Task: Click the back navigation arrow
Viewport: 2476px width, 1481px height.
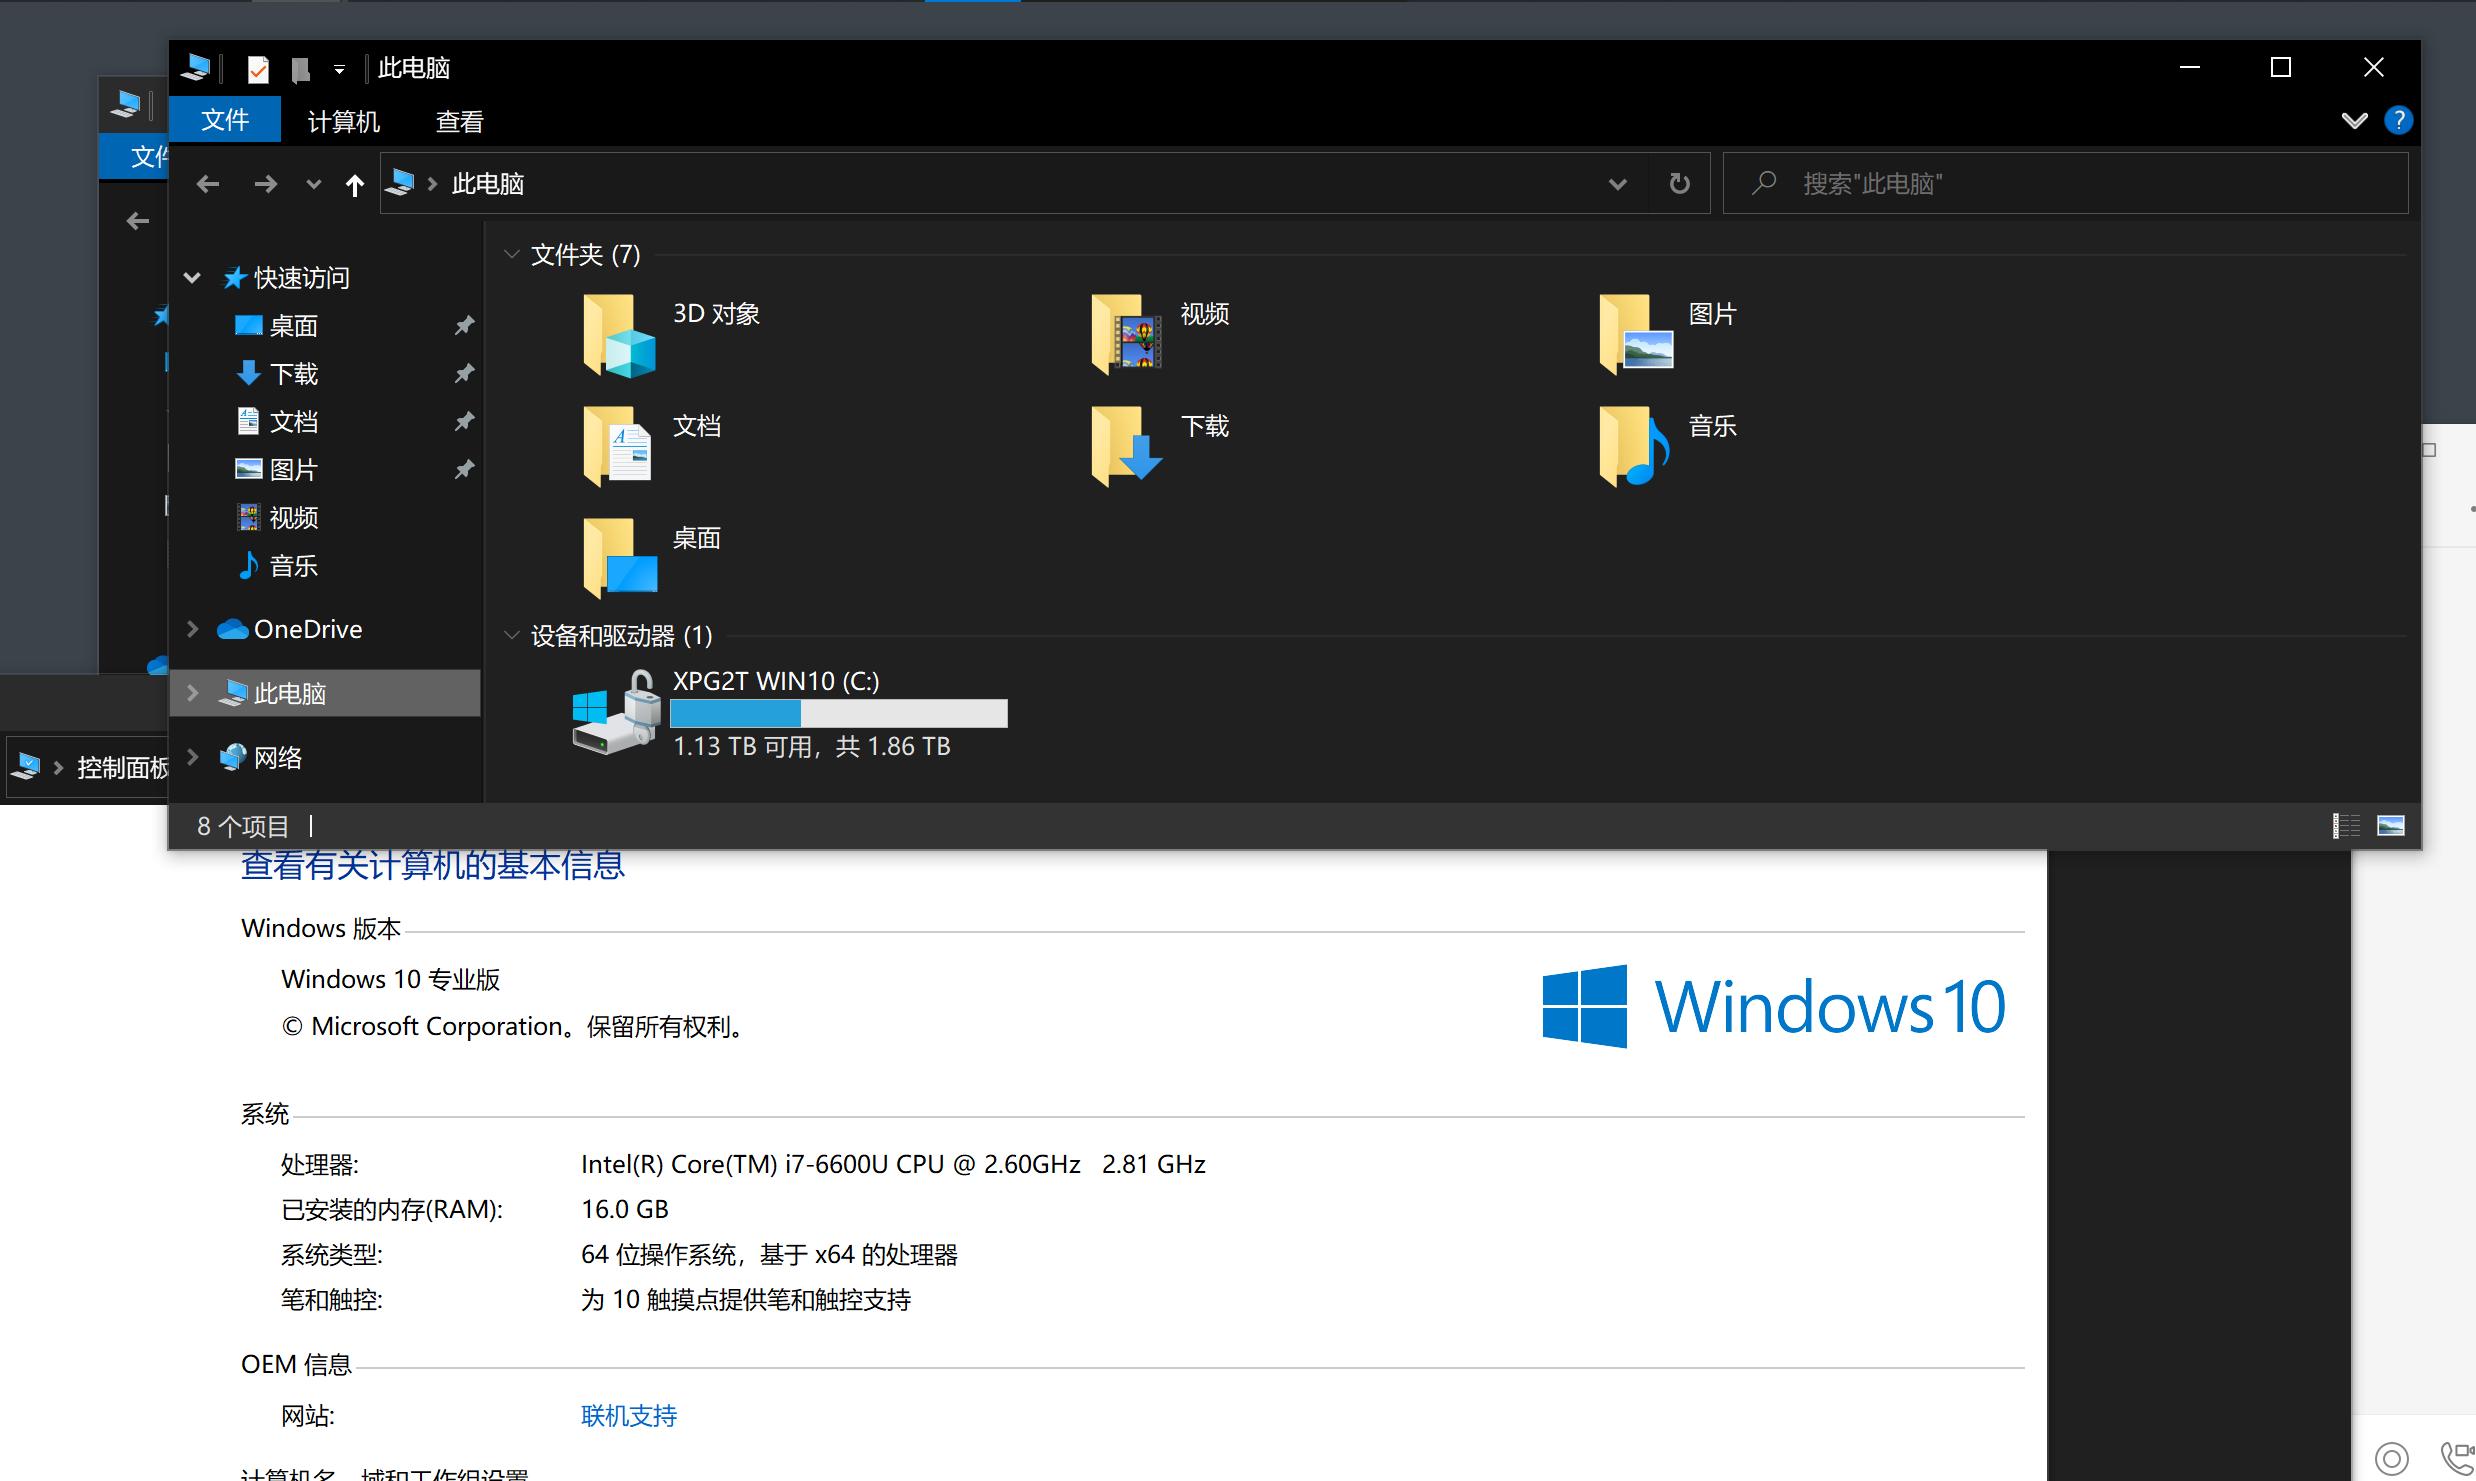Action: [207, 183]
